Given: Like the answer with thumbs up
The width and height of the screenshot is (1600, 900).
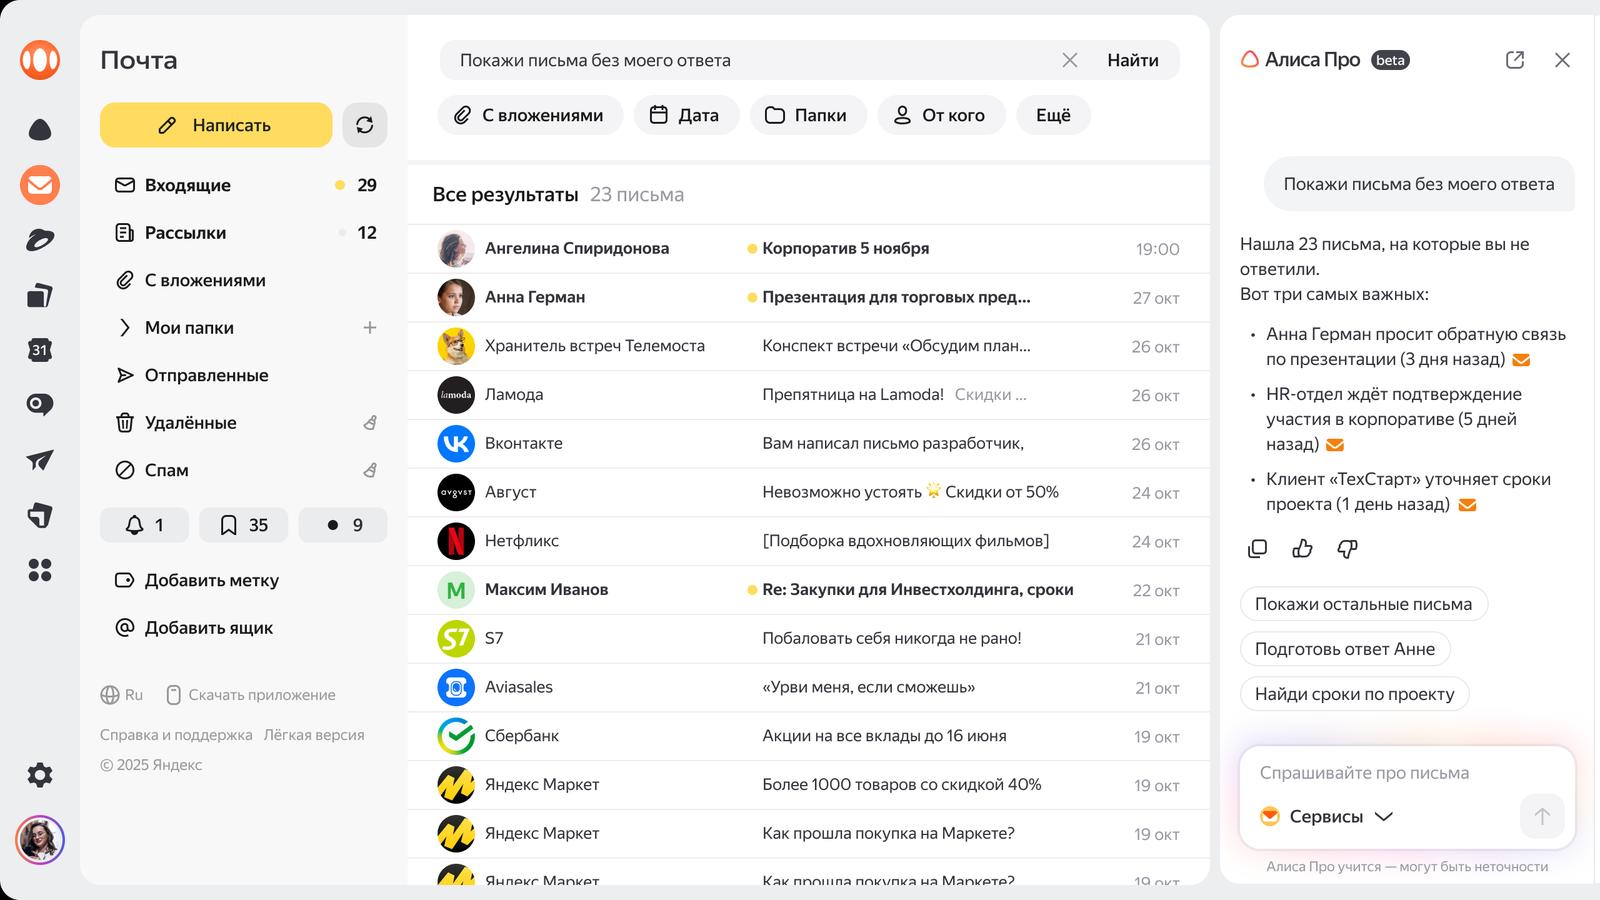Looking at the screenshot, I should click(x=1302, y=548).
